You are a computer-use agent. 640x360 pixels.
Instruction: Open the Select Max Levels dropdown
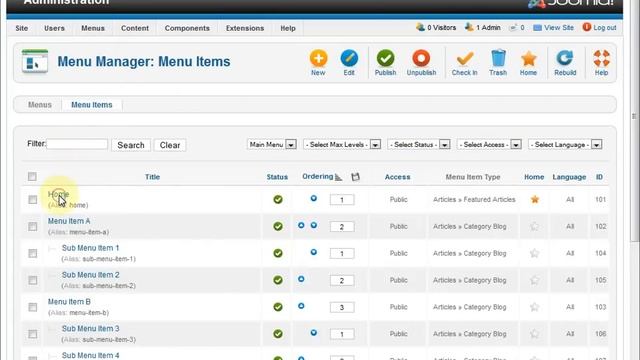pyautogui.click(x=342, y=144)
